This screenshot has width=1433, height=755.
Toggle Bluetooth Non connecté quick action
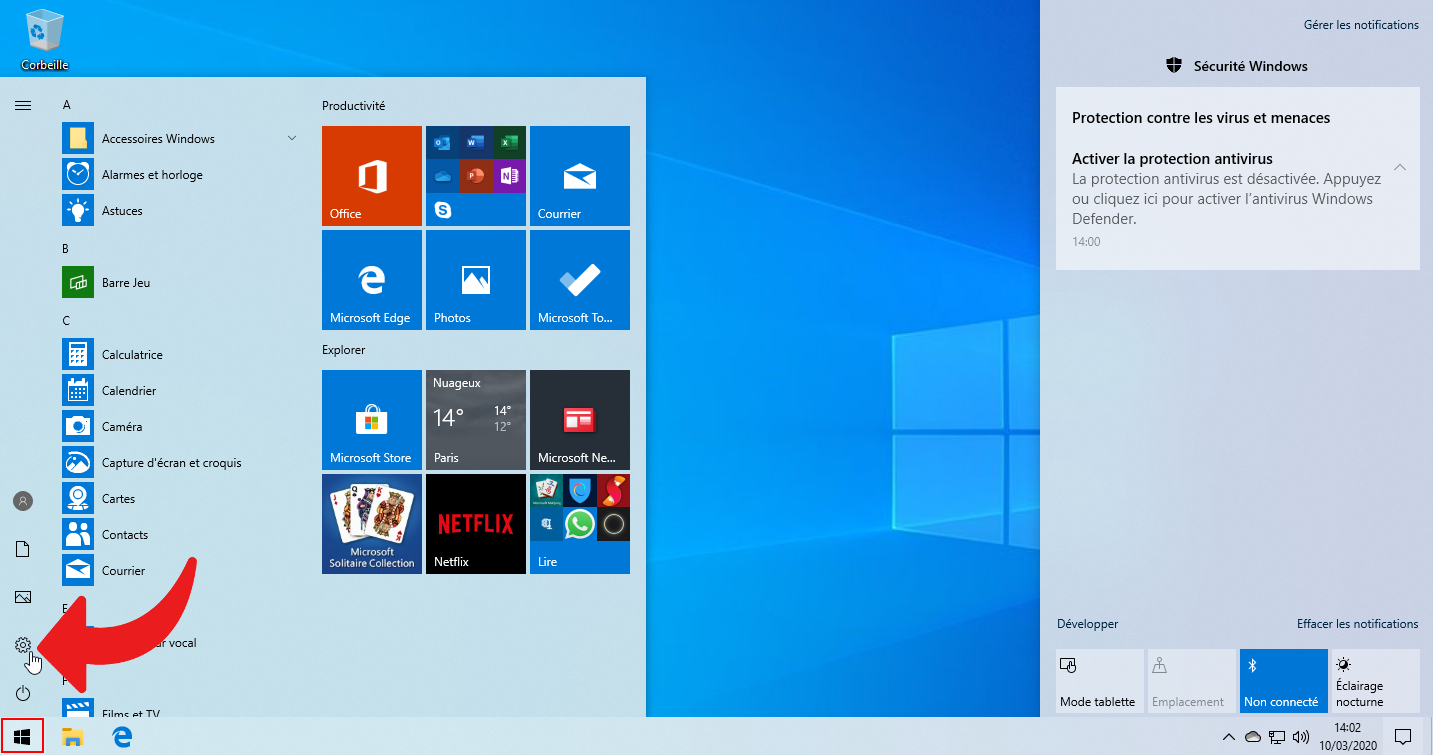[x=1284, y=681]
